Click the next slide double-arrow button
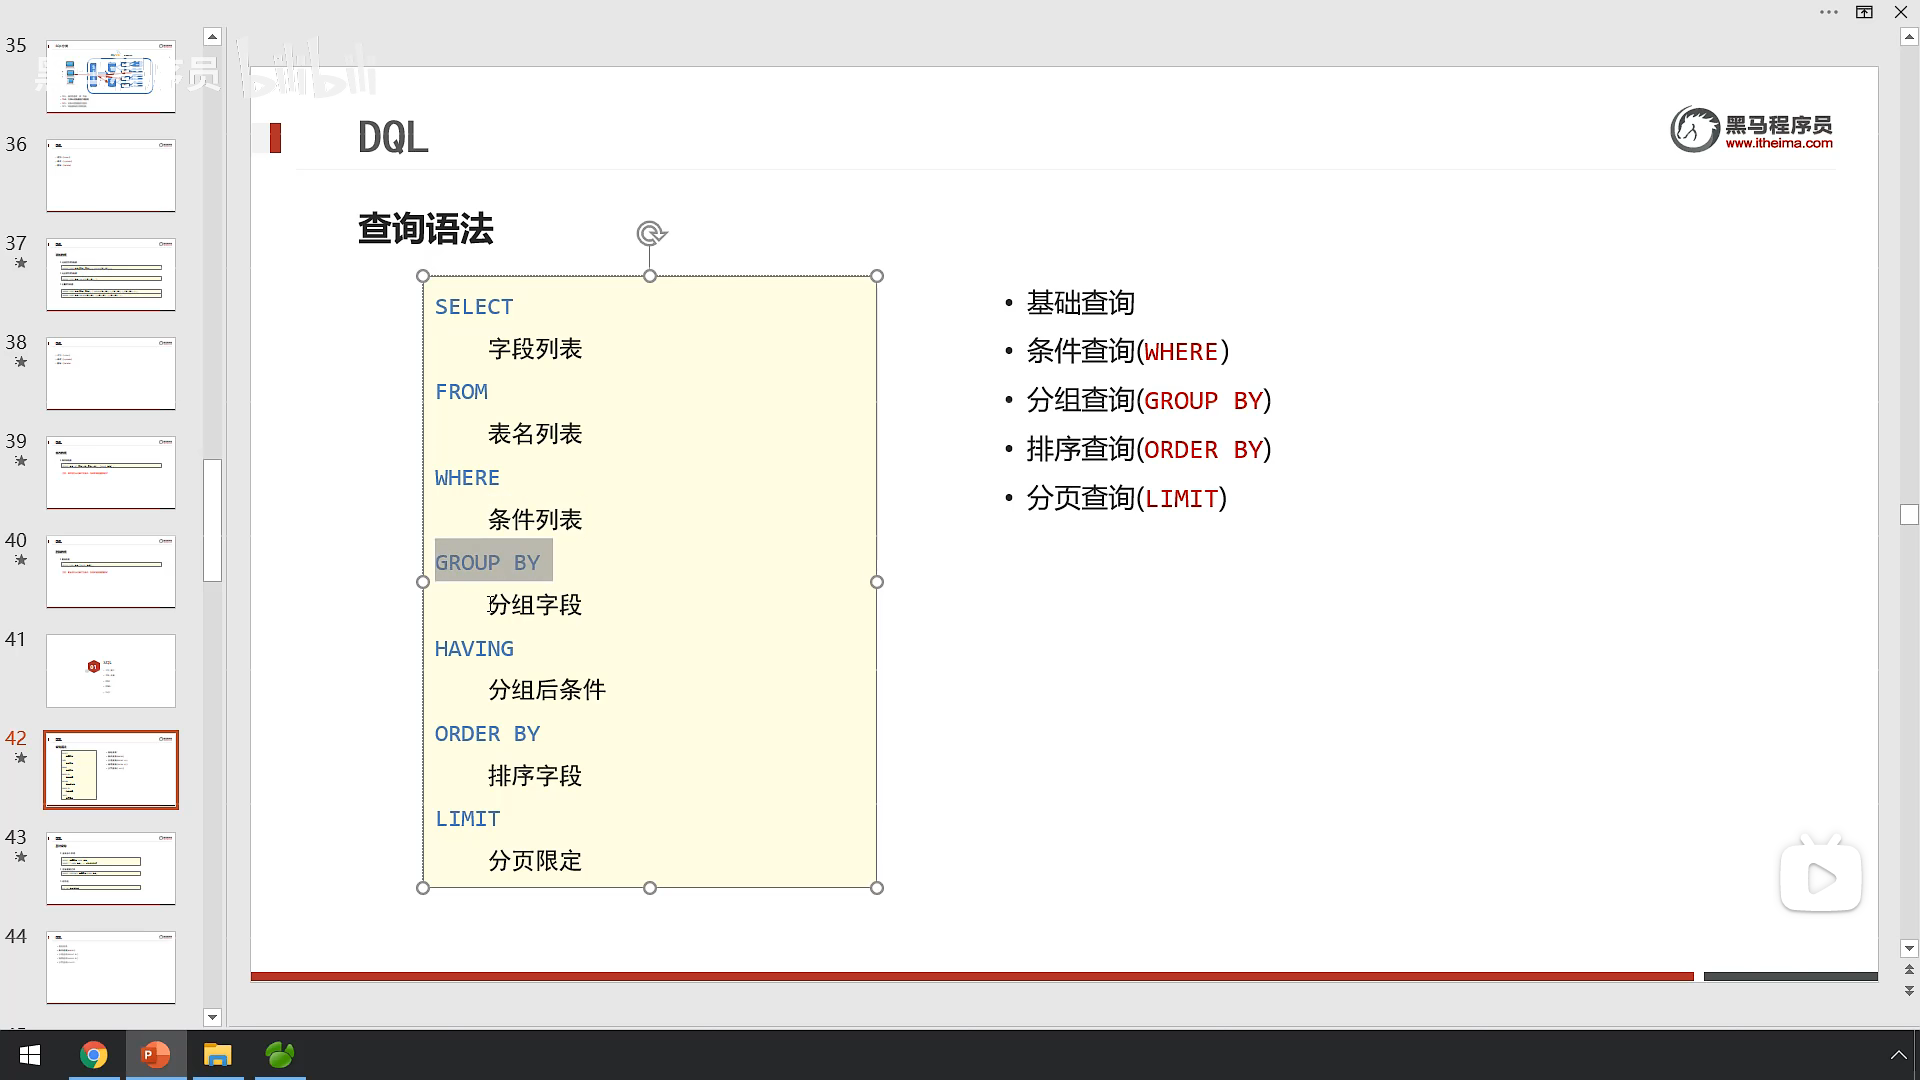 1909,991
